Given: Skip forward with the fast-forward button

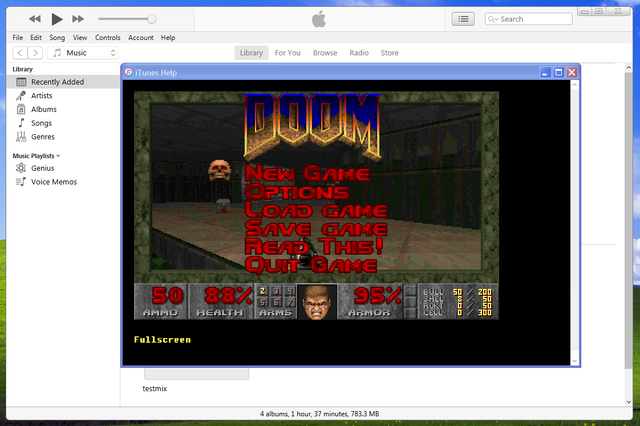Looking at the screenshot, I should pos(78,19).
